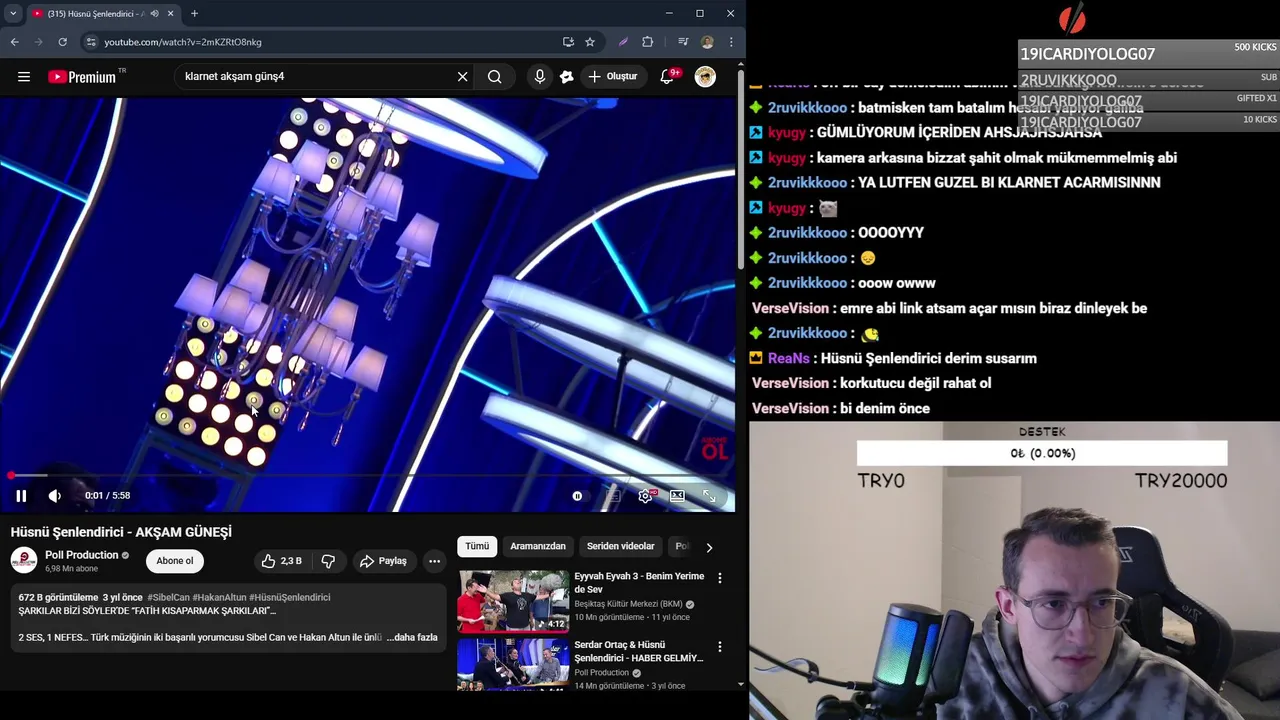Image resolution: width=1280 pixels, height=720 pixels.
Task: Select the Seriden videolar filter chip
Action: click(620, 546)
